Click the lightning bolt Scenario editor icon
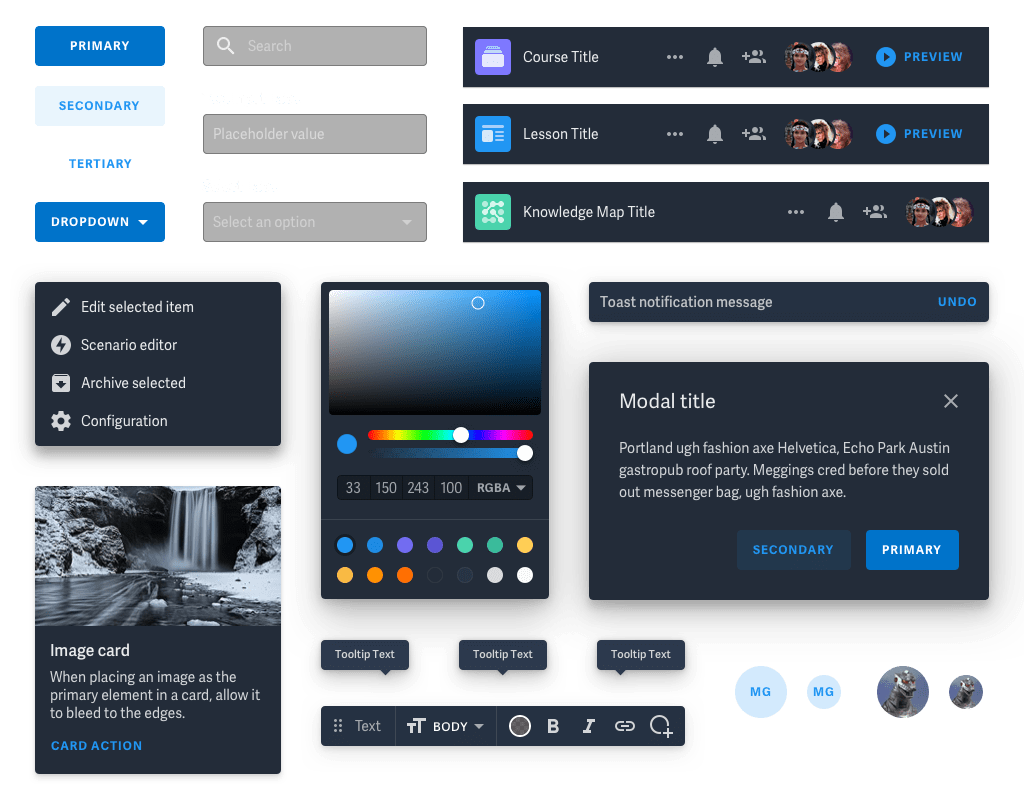 tap(61, 345)
